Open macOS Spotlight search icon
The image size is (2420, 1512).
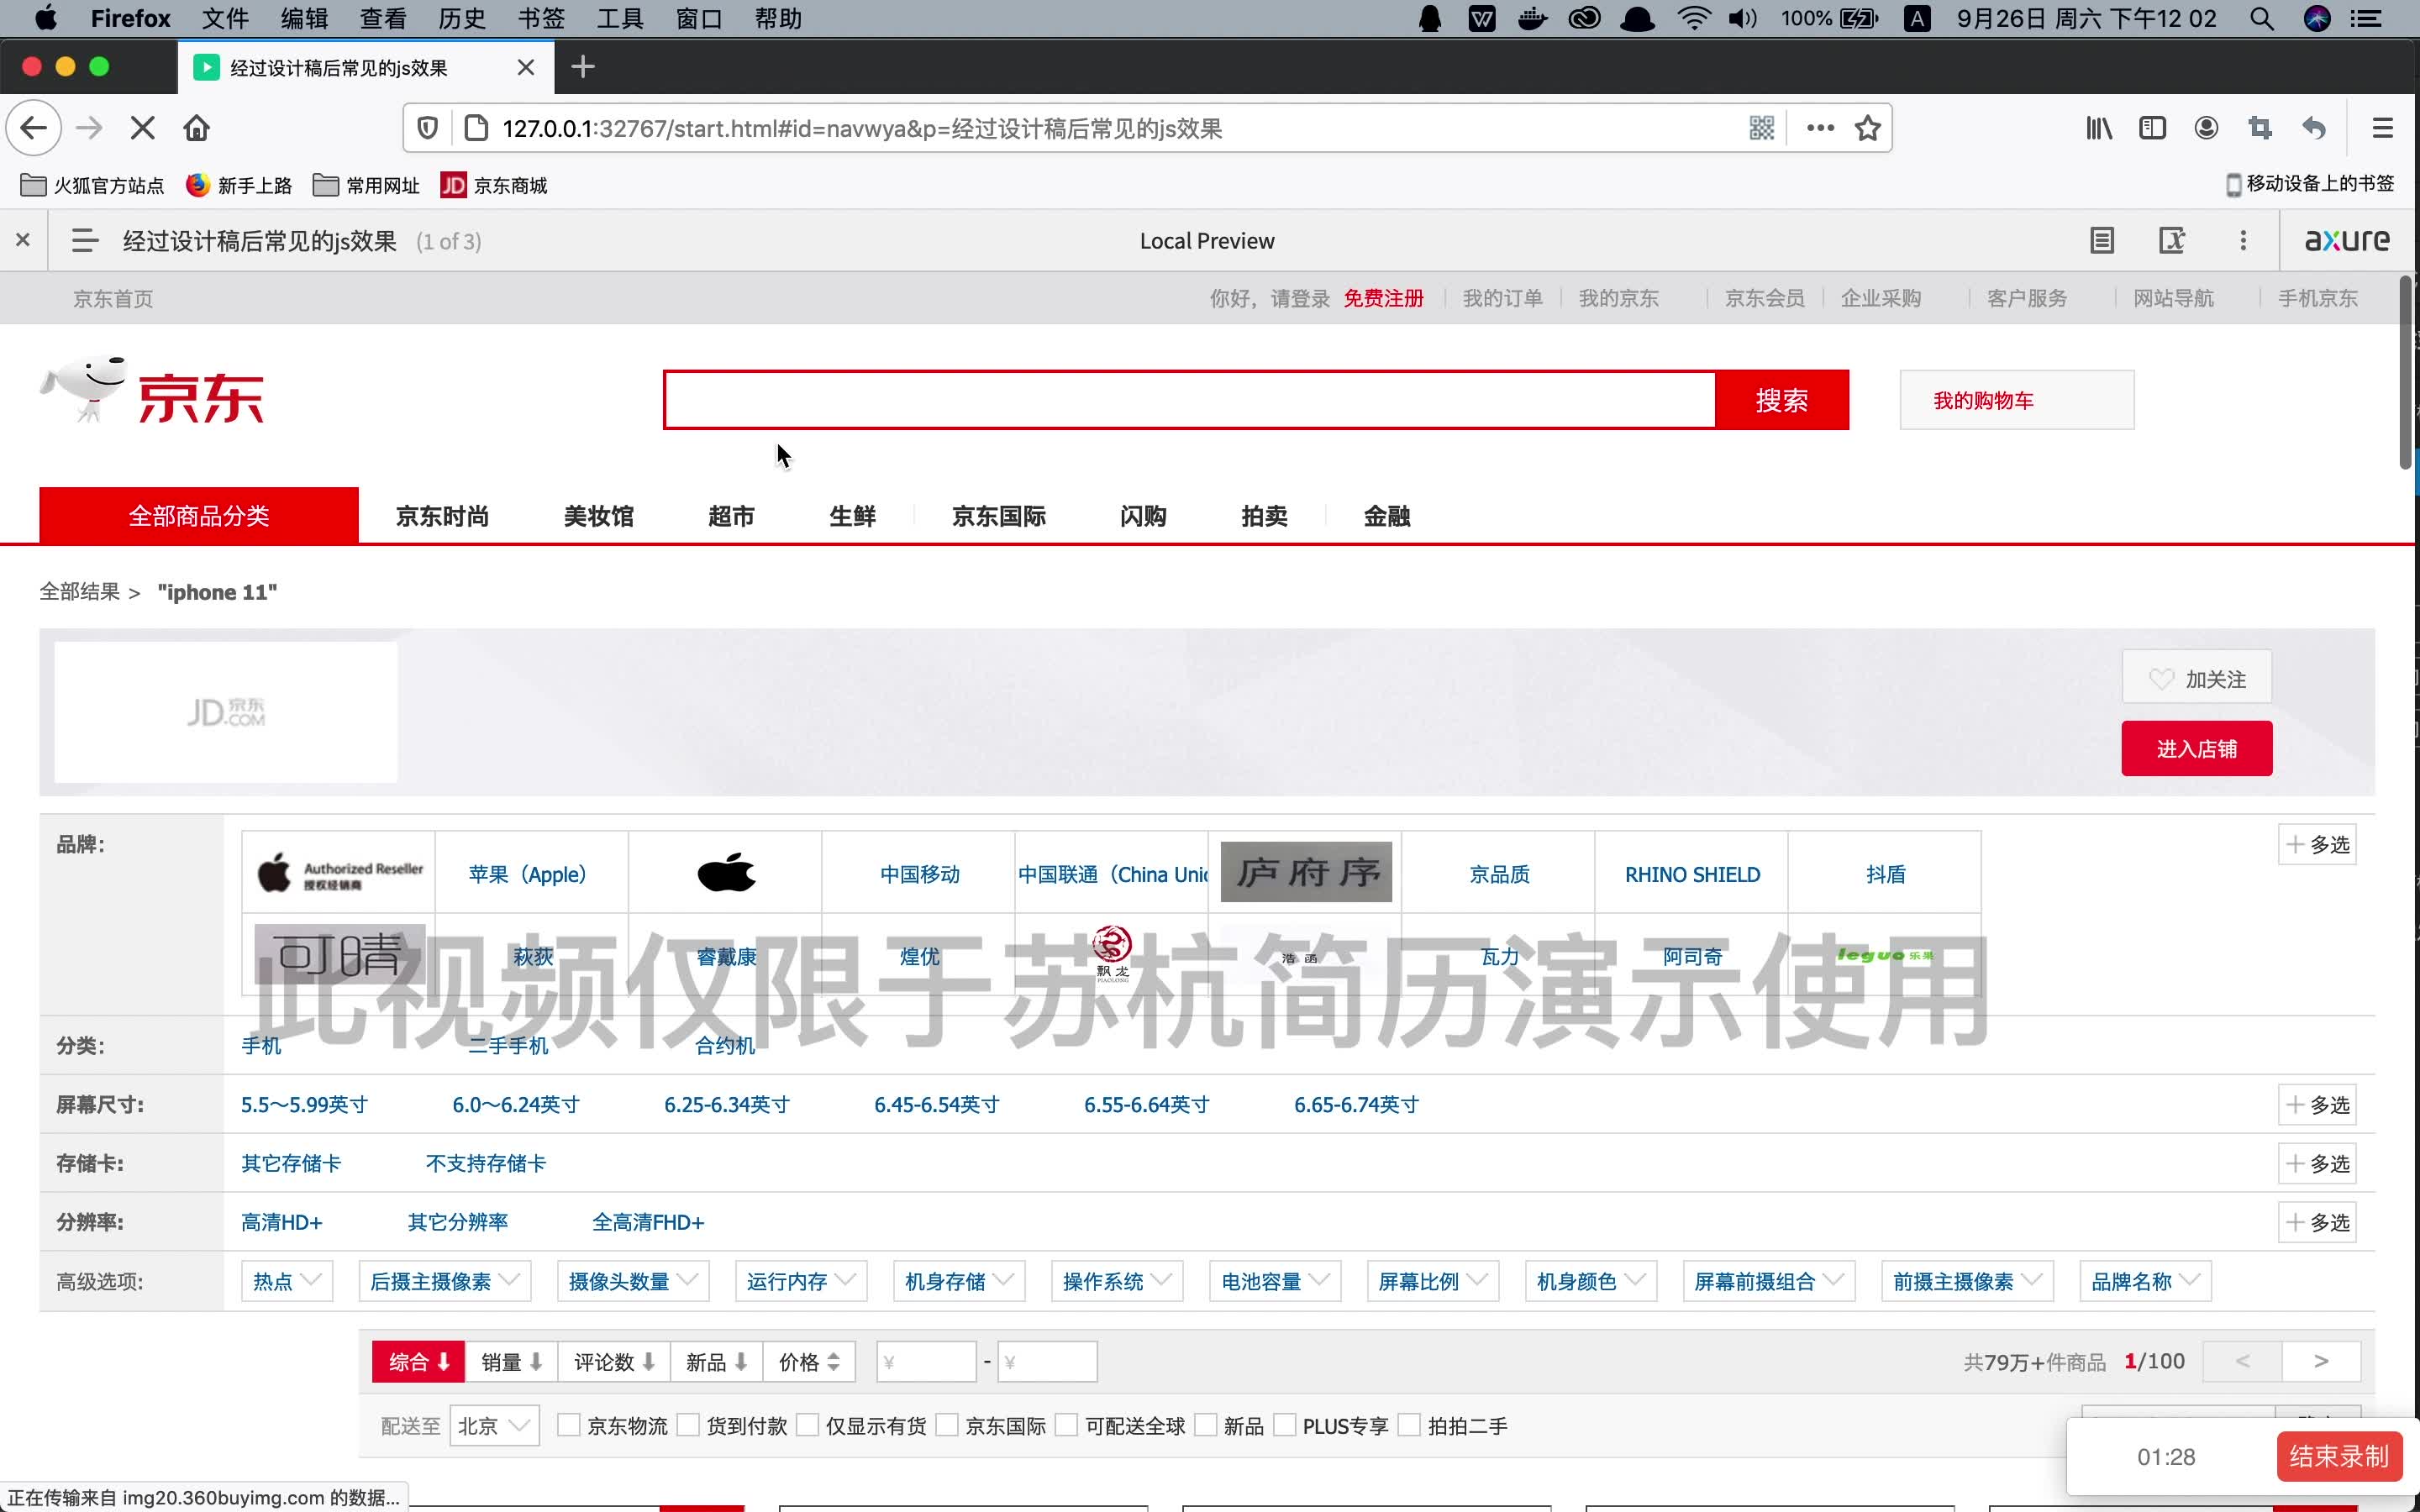[2262, 18]
